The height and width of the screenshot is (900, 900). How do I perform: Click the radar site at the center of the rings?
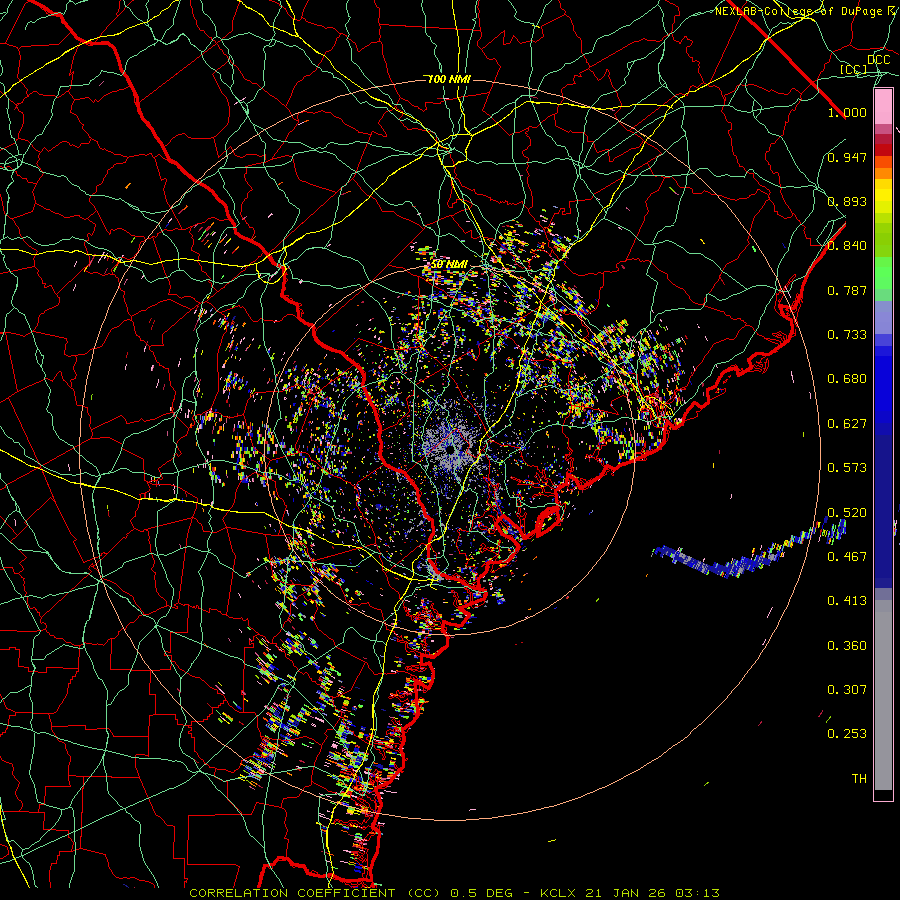pyautogui.click(x=450, y=449)
